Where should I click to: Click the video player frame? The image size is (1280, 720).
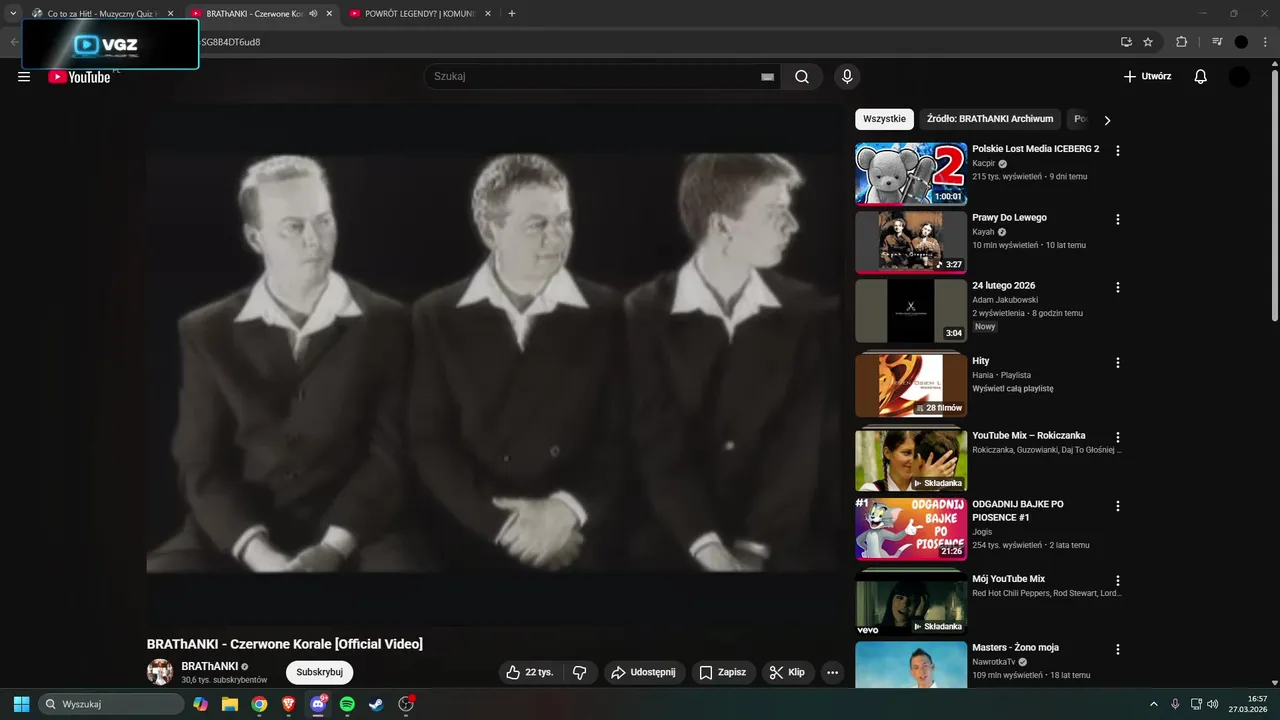point(493,365)
